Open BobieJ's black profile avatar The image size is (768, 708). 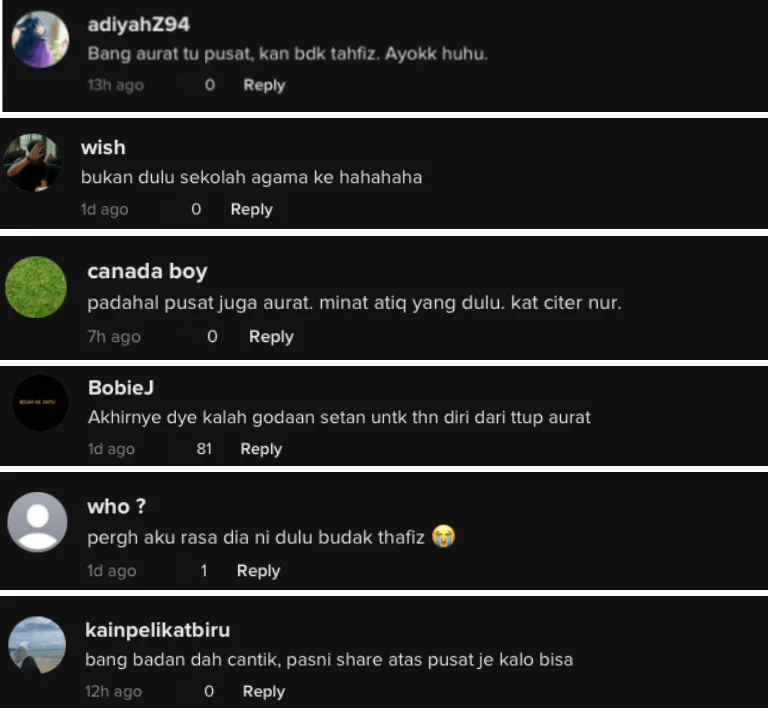(x=40, y=402)
